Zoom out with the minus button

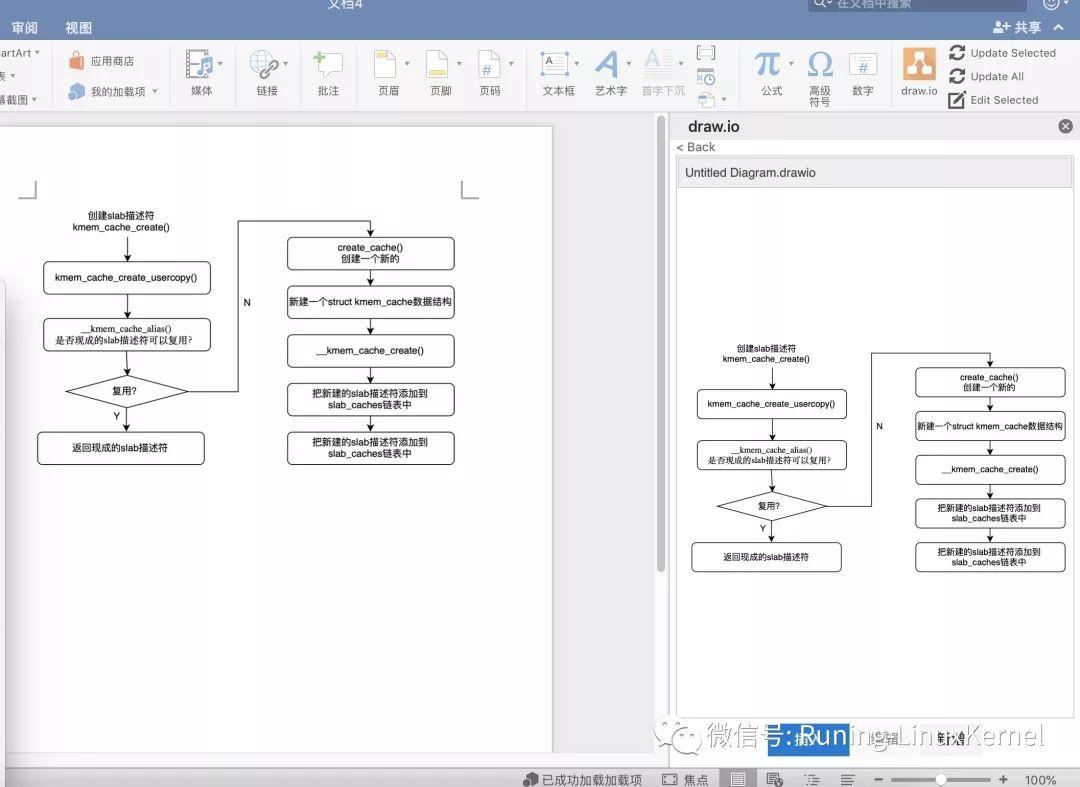(x=879, y=779)
